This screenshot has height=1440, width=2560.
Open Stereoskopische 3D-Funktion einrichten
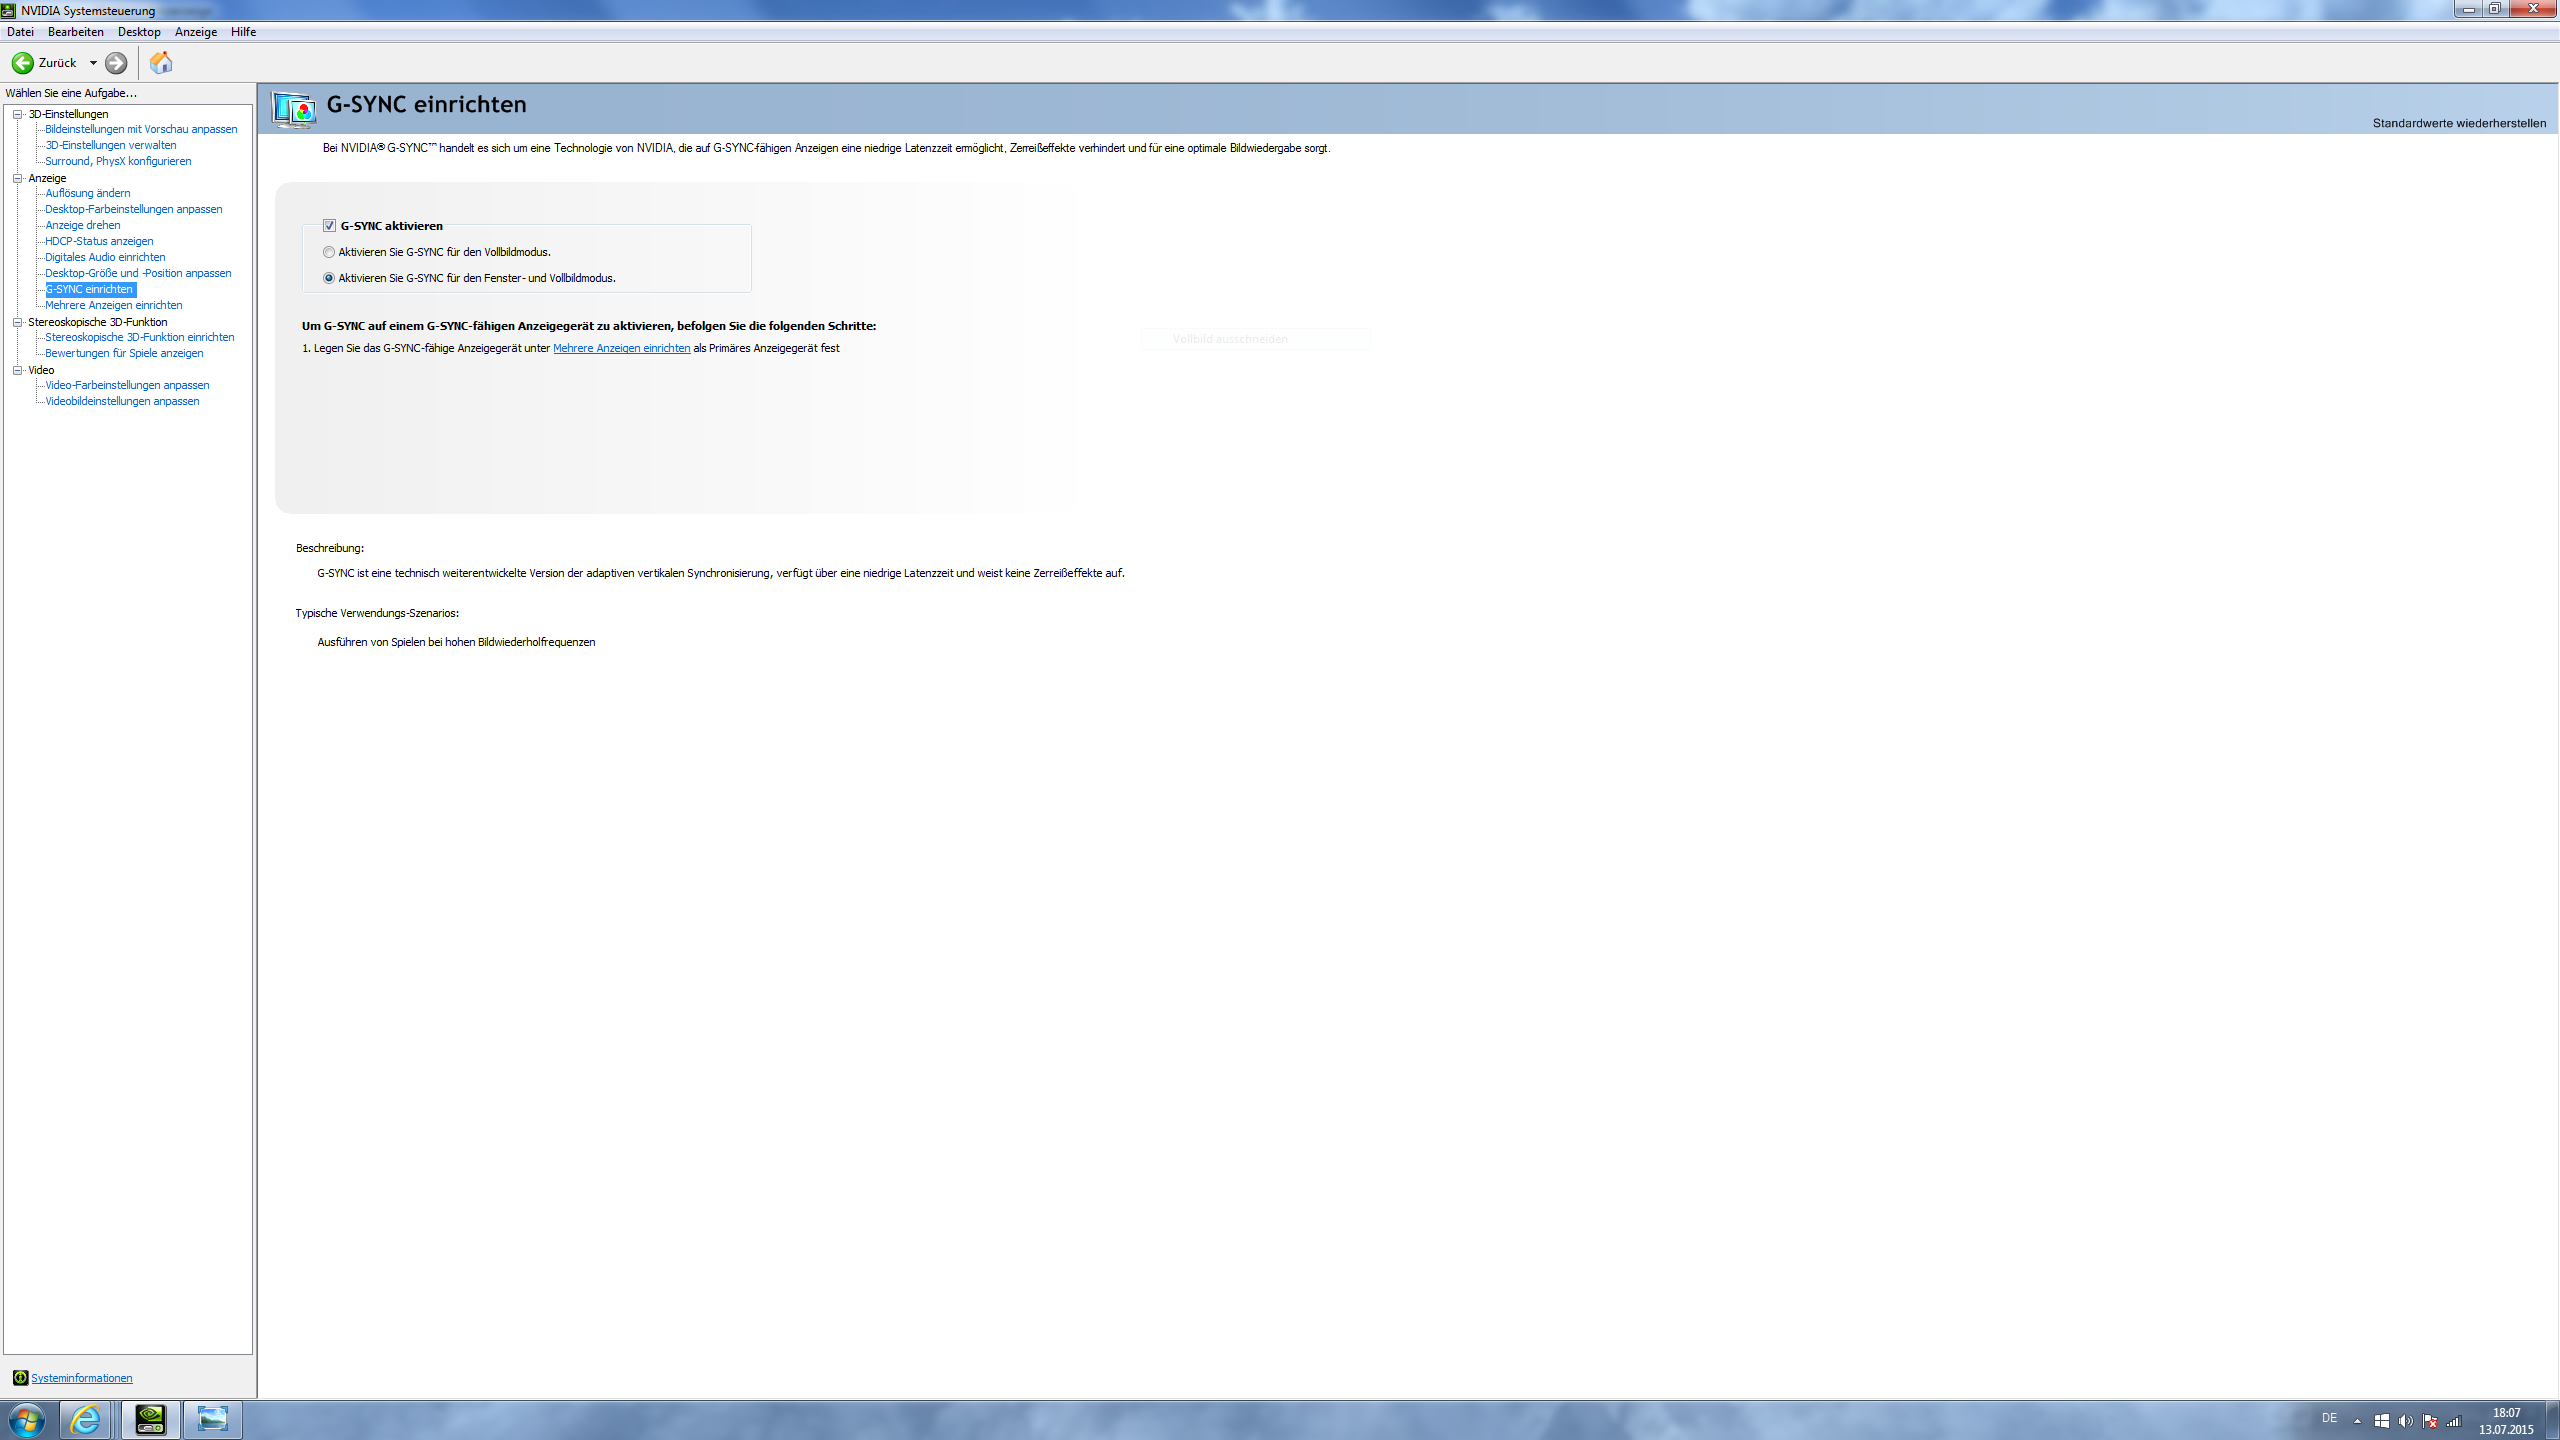tap(140, 337)
